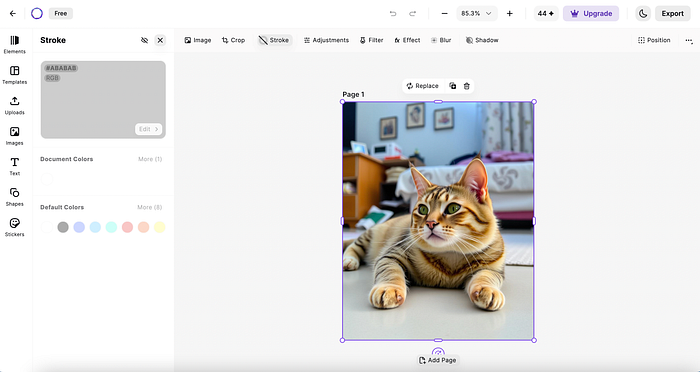Expand Document Colors via More (1)
This screenshot has width=700, height=372.
pos(150,159)
